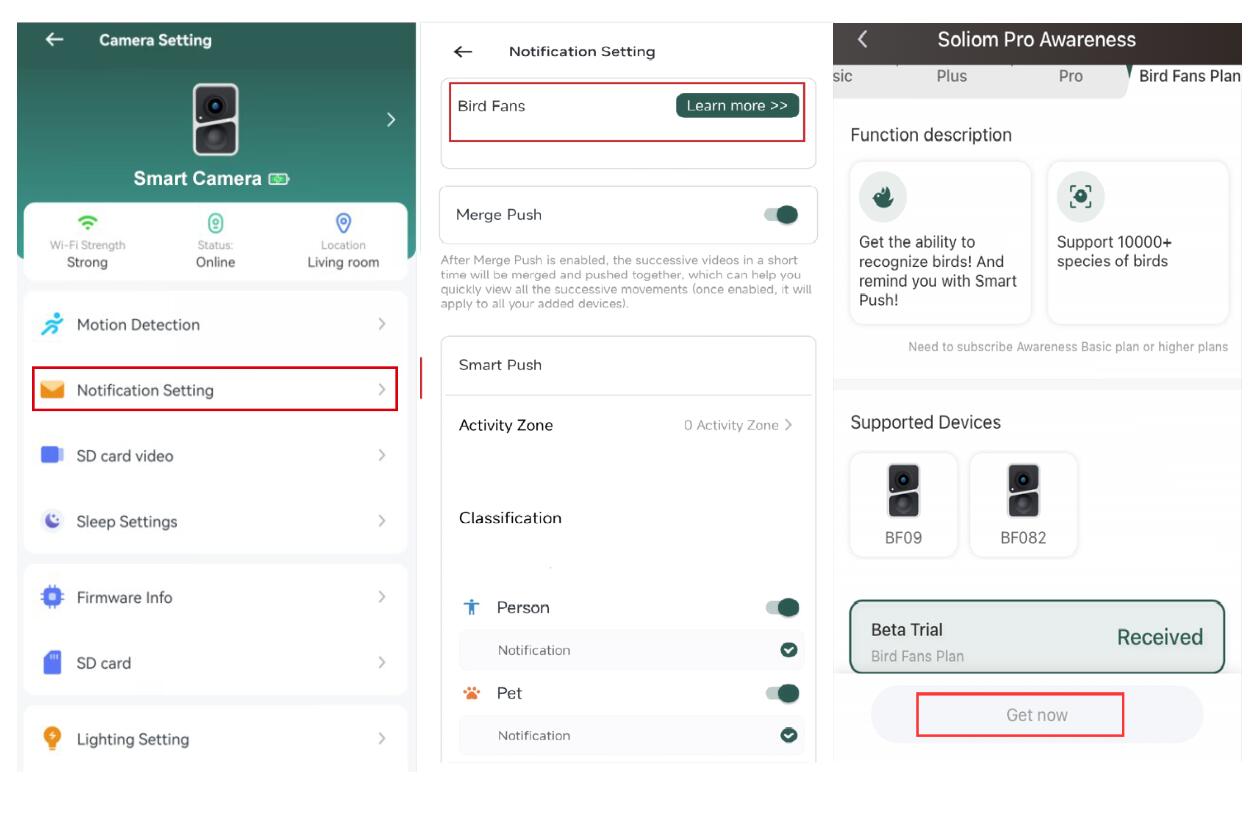Uncheck the Notification checkmark under Pet
This screenshot has width=1258, height=822.
pyautogui.click(x=789, y=735)
